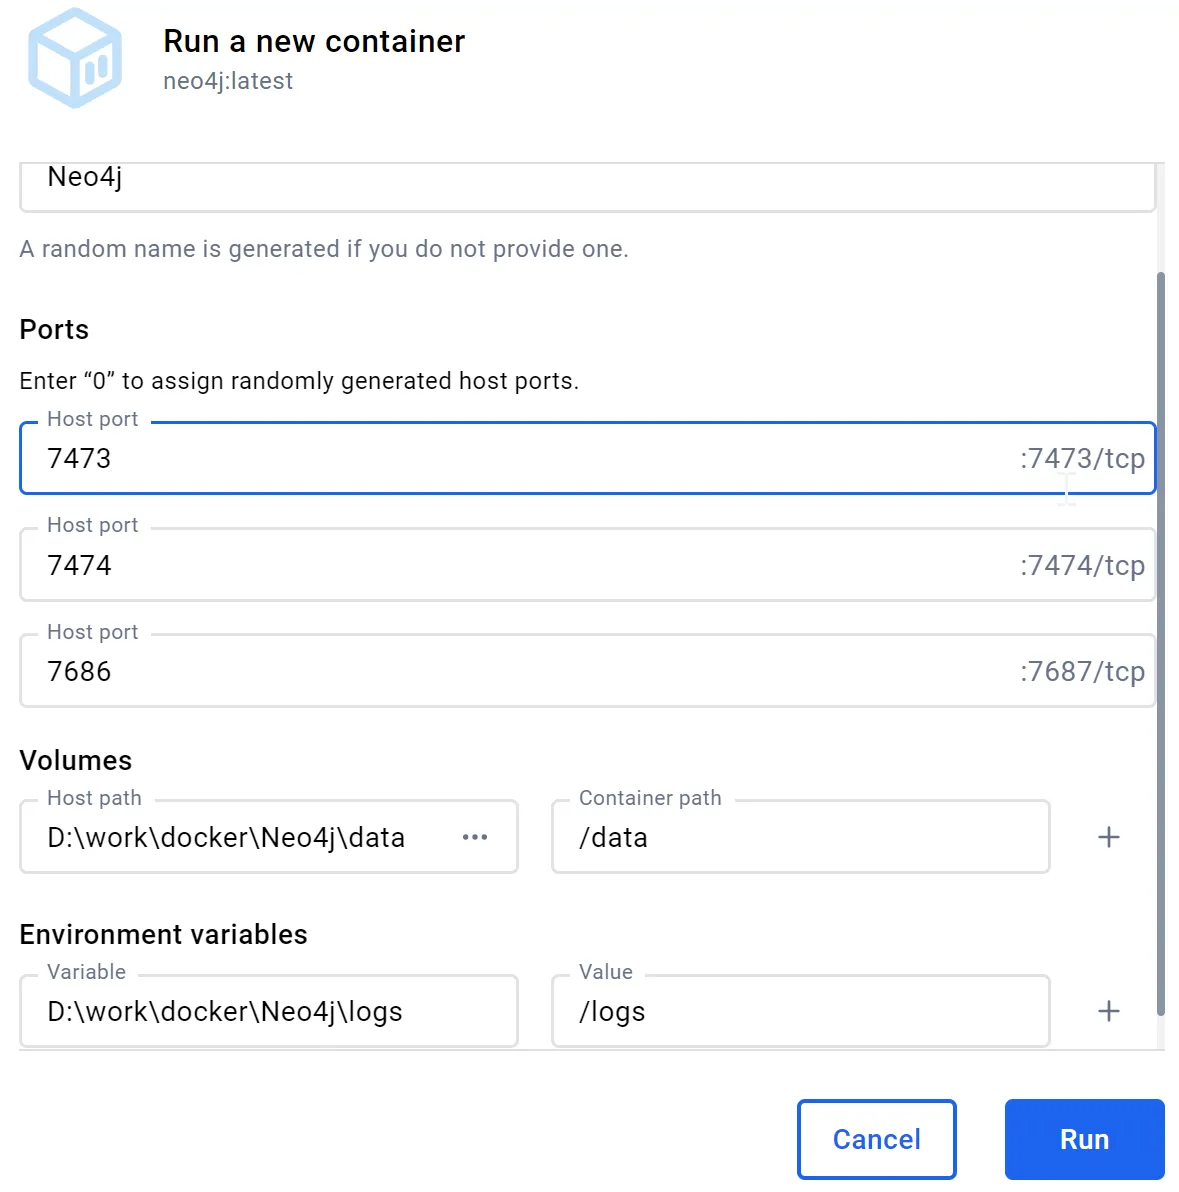Click the environment Variable name field

pos(268,1011)
